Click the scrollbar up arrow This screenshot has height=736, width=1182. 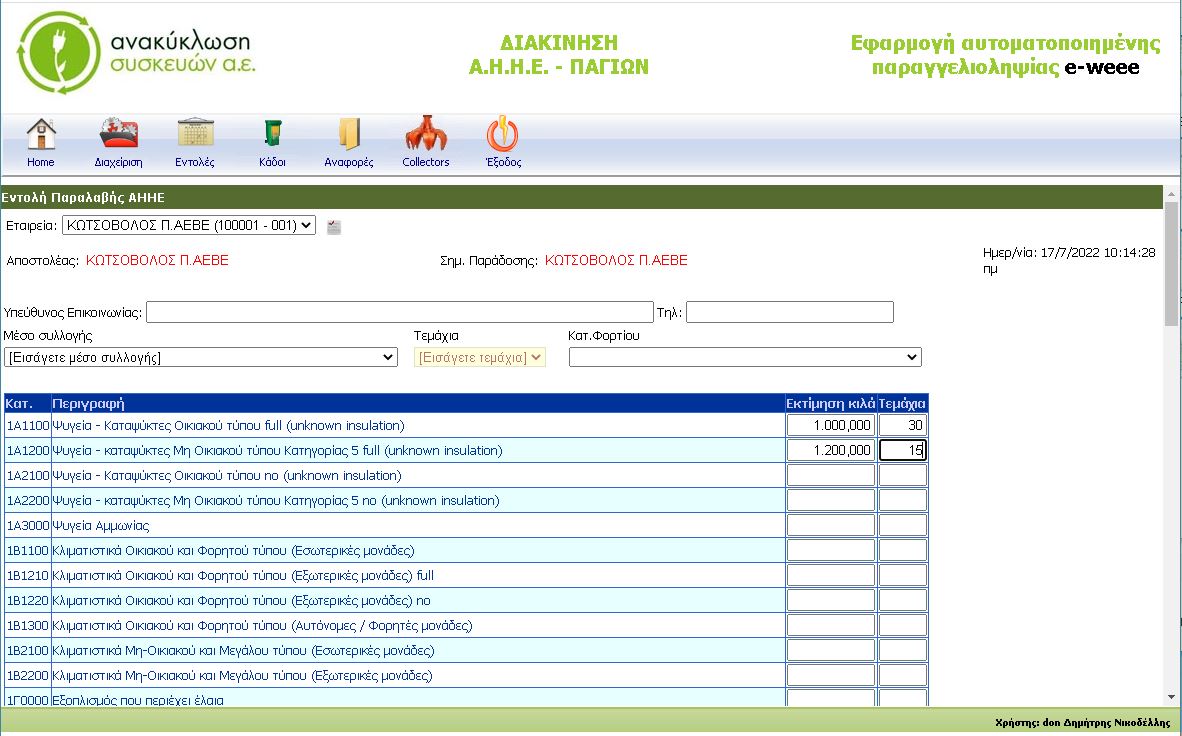(1171, 193)
